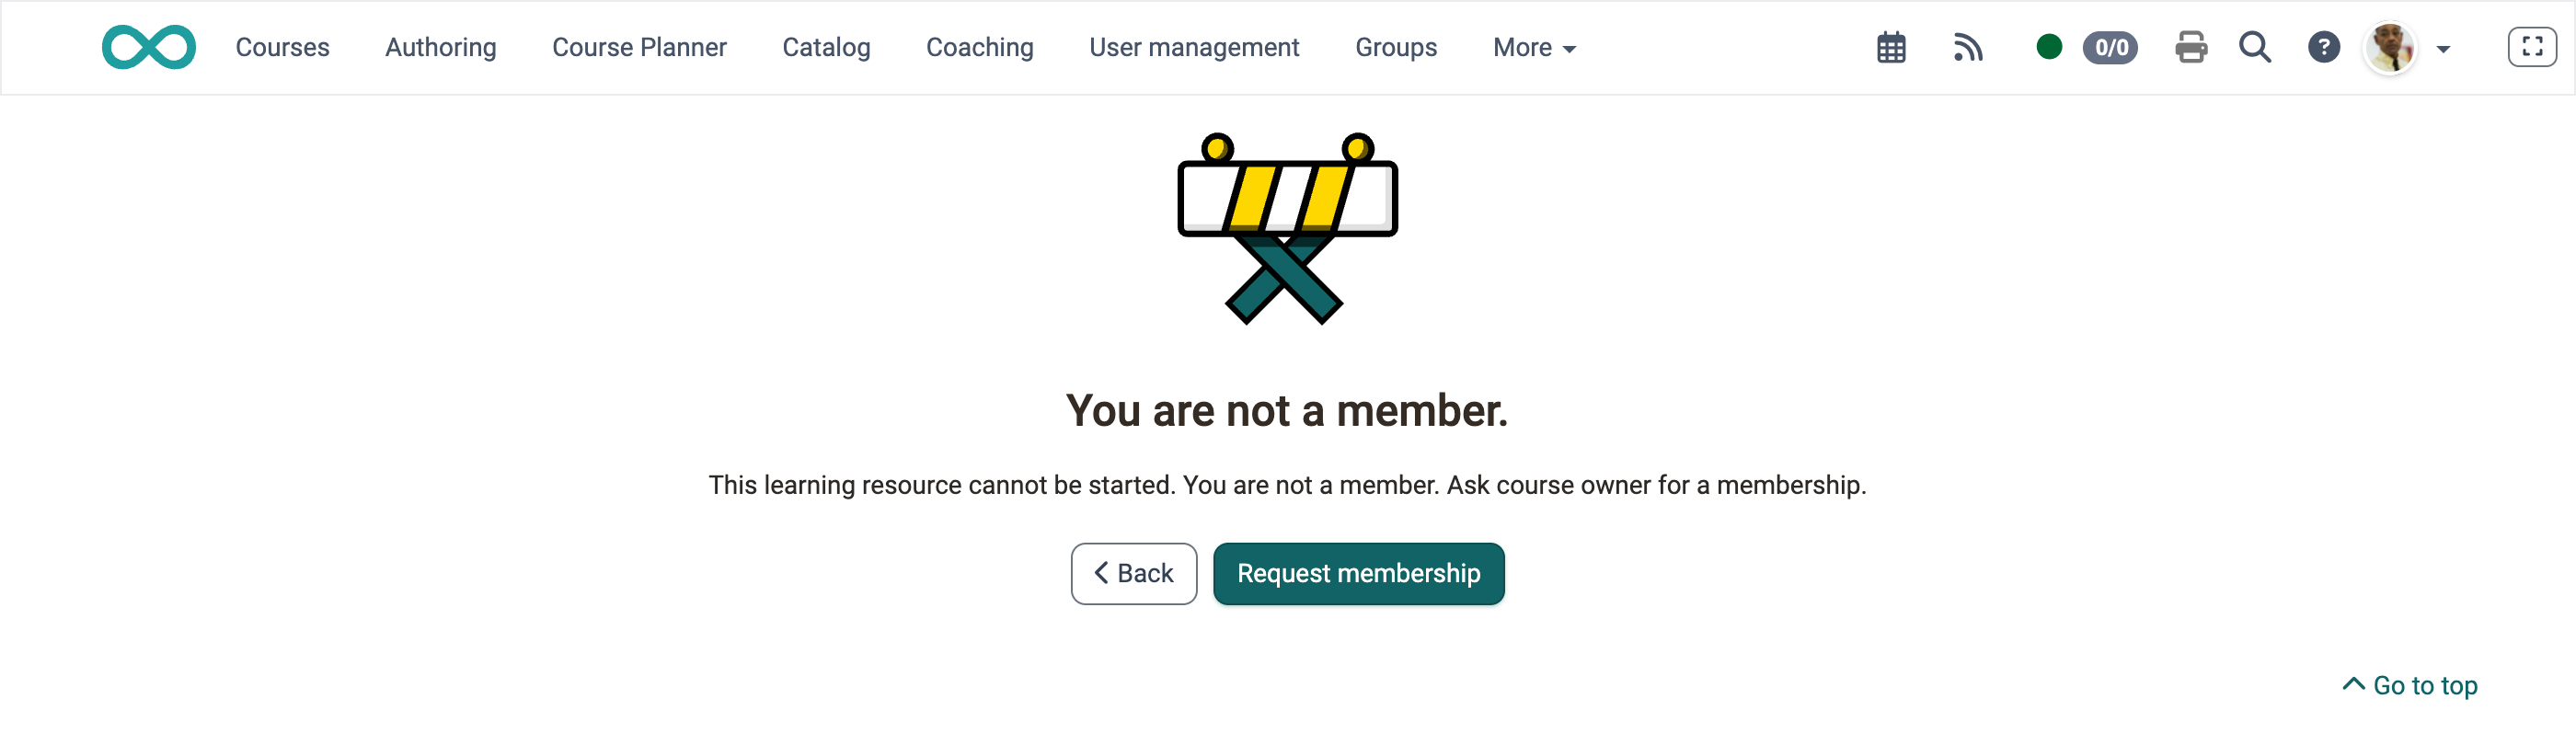Click the 'You are not a member.' heading
Screen dimensions: 2576x745
pyautogui.click(x=1287, y=411)
